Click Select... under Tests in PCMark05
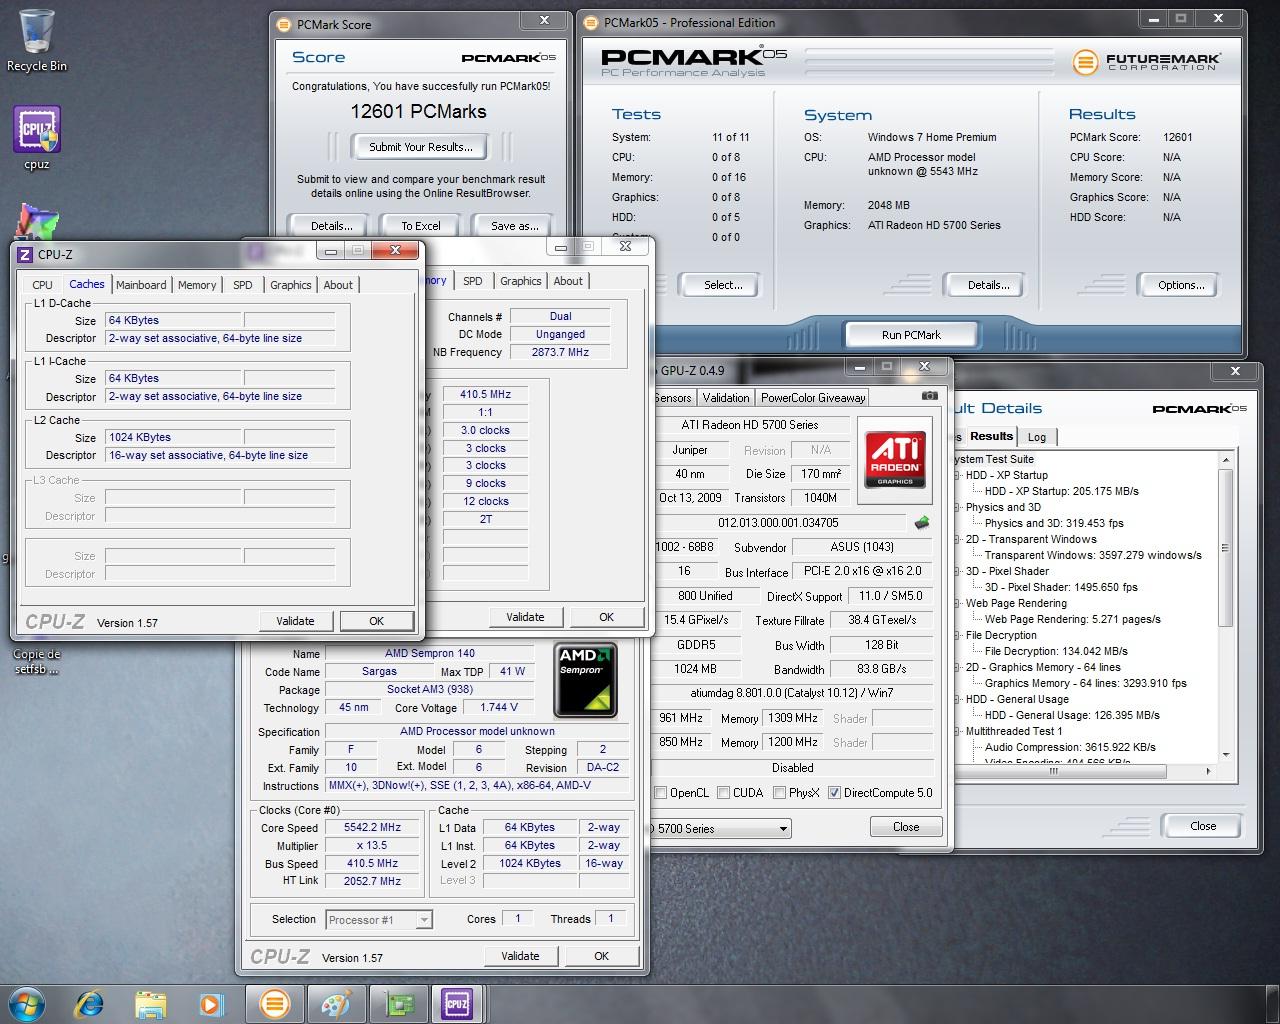This screenshot has height=1024, width=1280. (723, 285)
